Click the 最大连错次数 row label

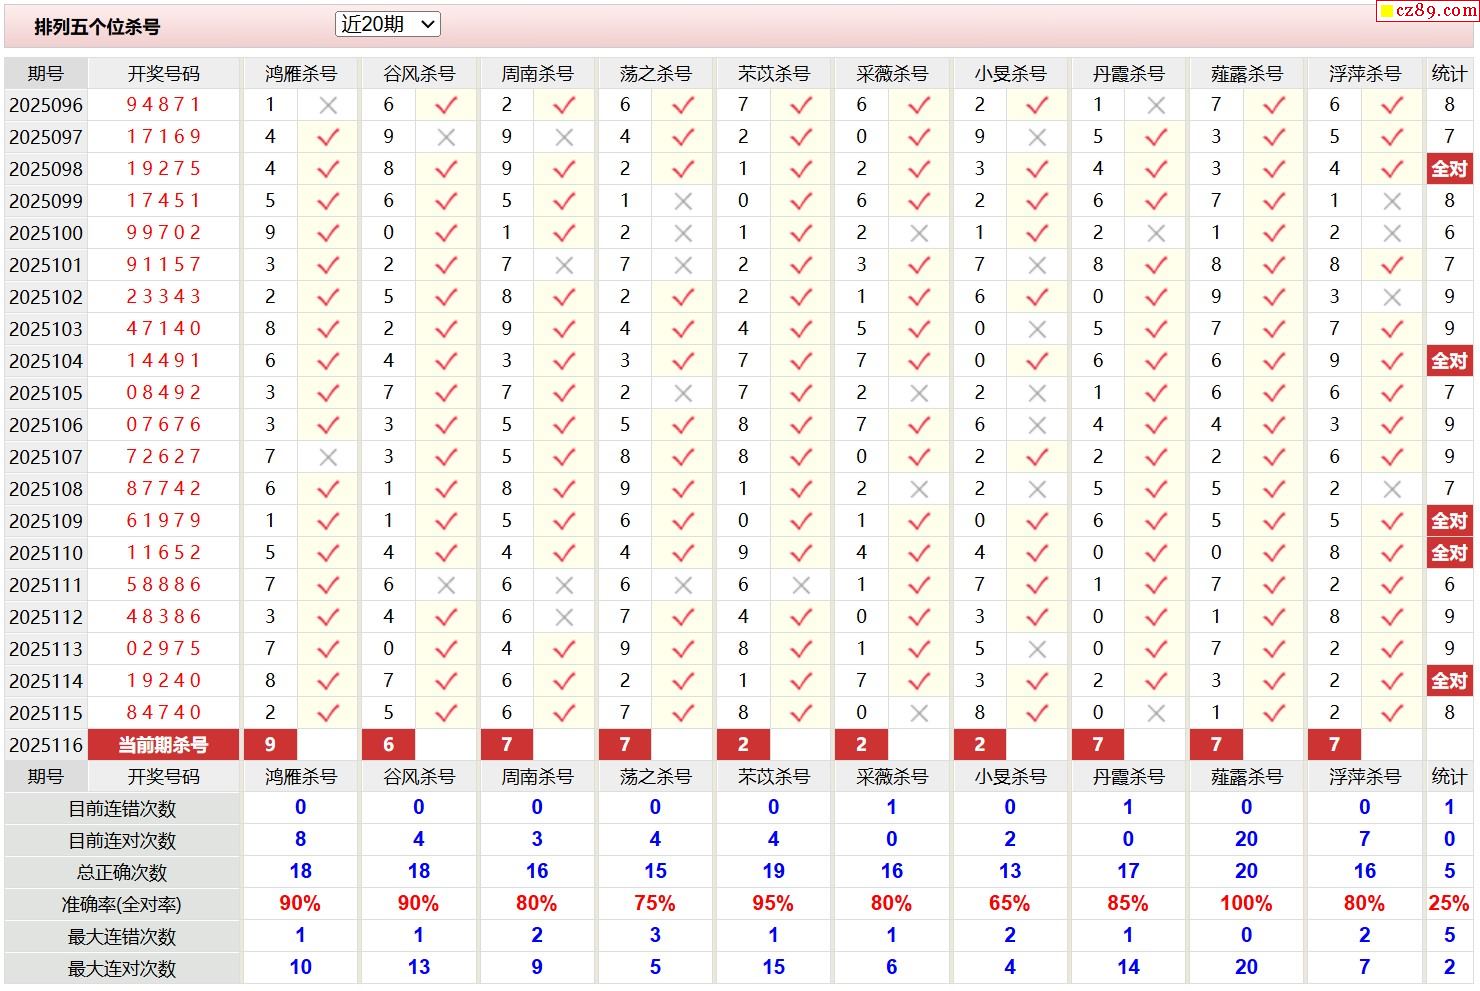122,936
